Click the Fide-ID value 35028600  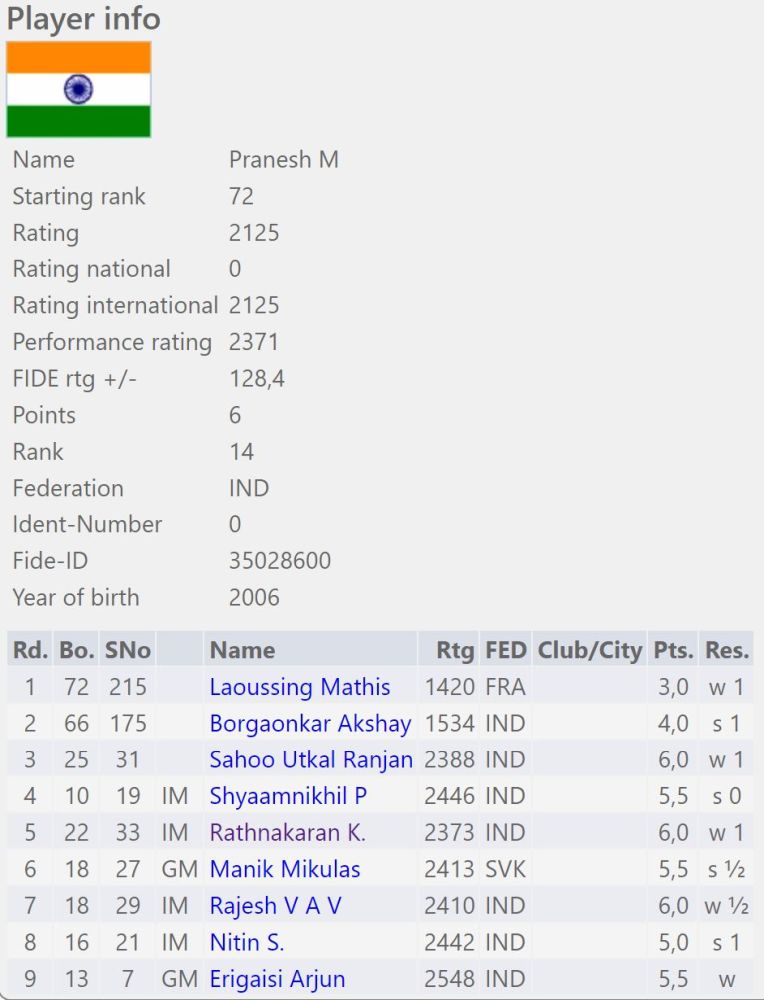click(280, 561)
